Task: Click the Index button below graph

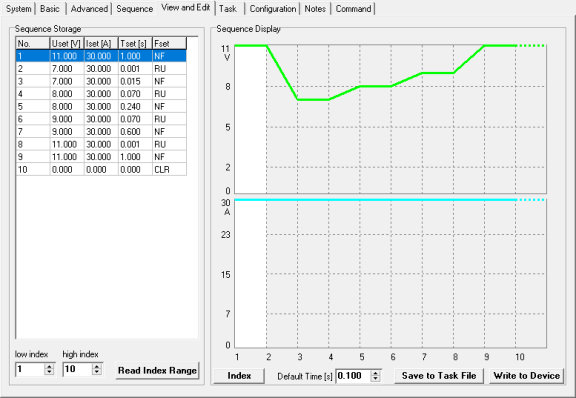Action: tap(239, 376)
